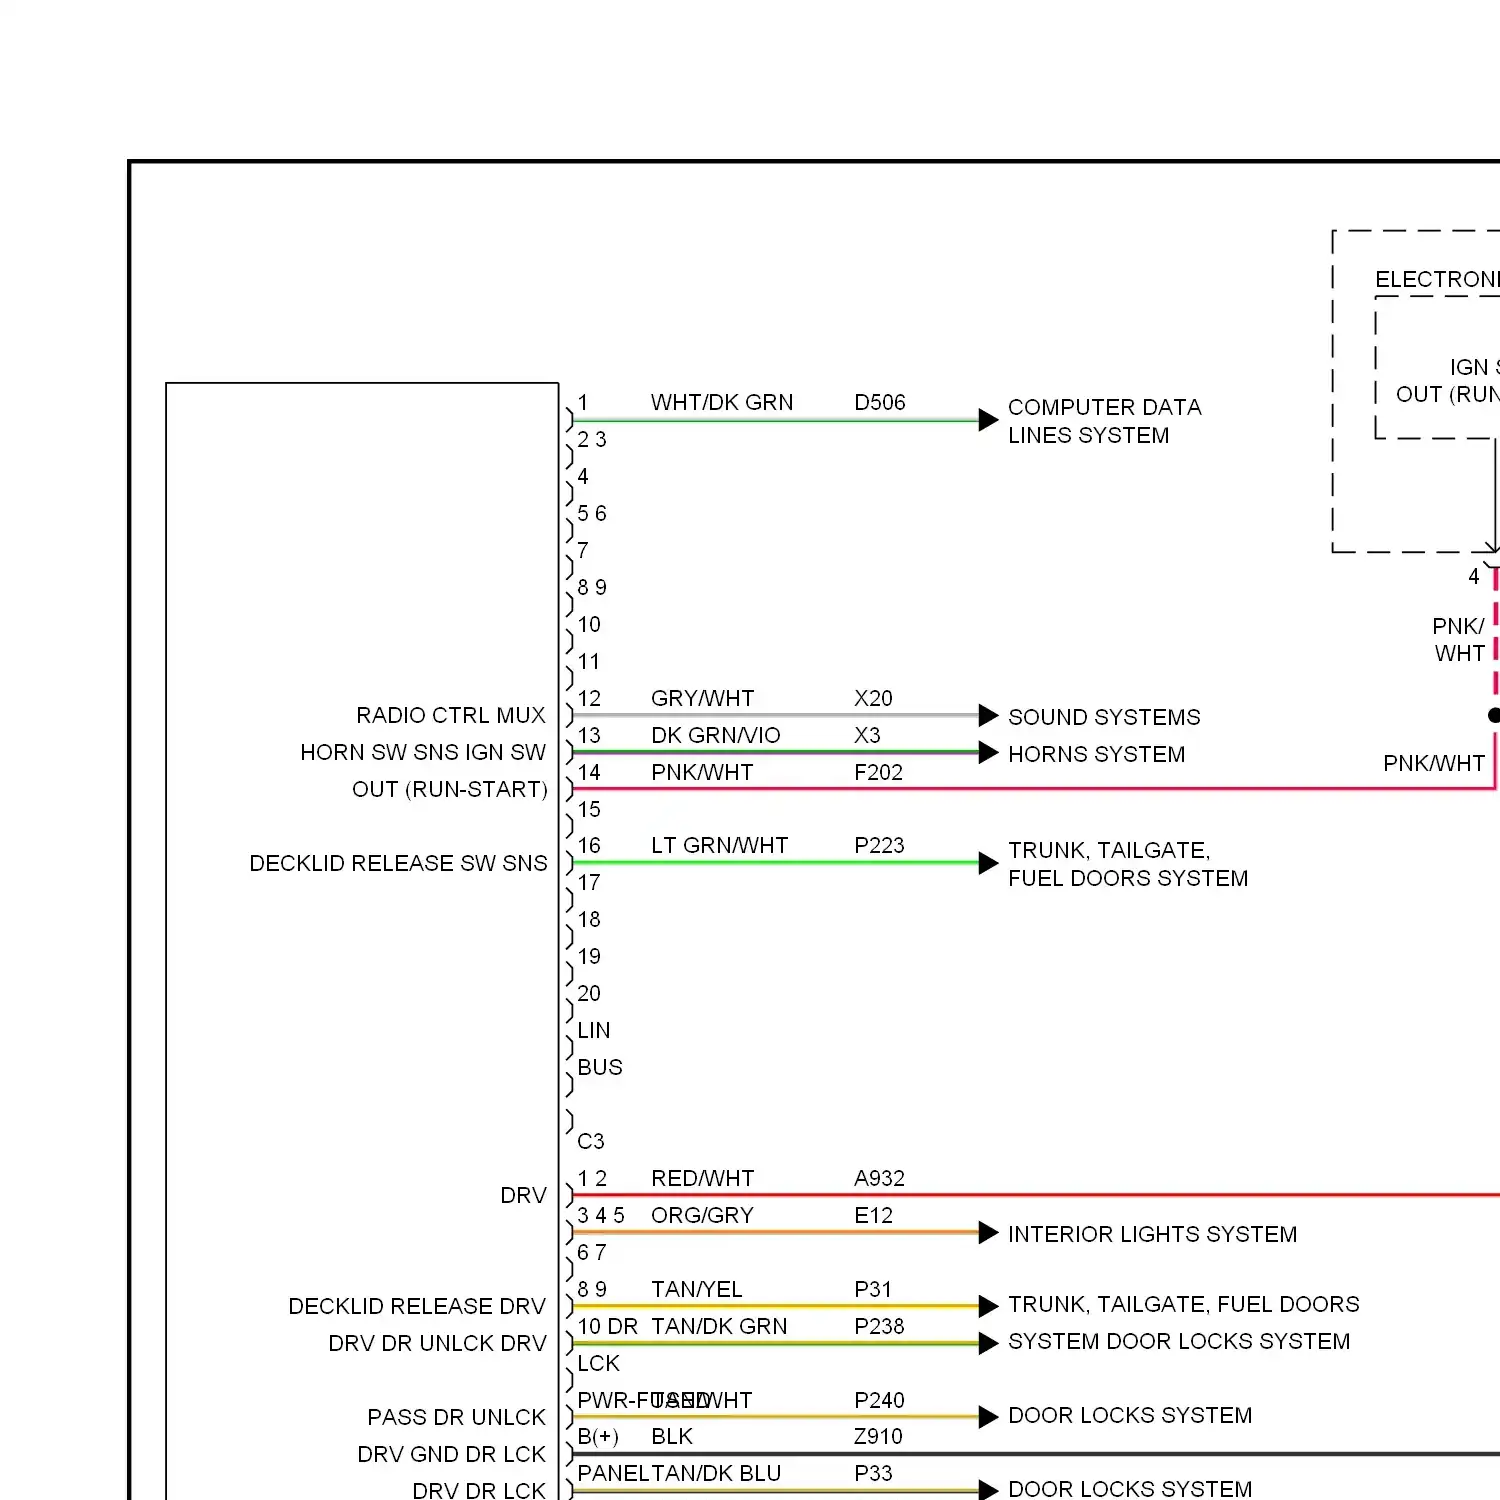Click pin number 16
Viewport: 1500px width, 1500px height.
click(589, 845)
